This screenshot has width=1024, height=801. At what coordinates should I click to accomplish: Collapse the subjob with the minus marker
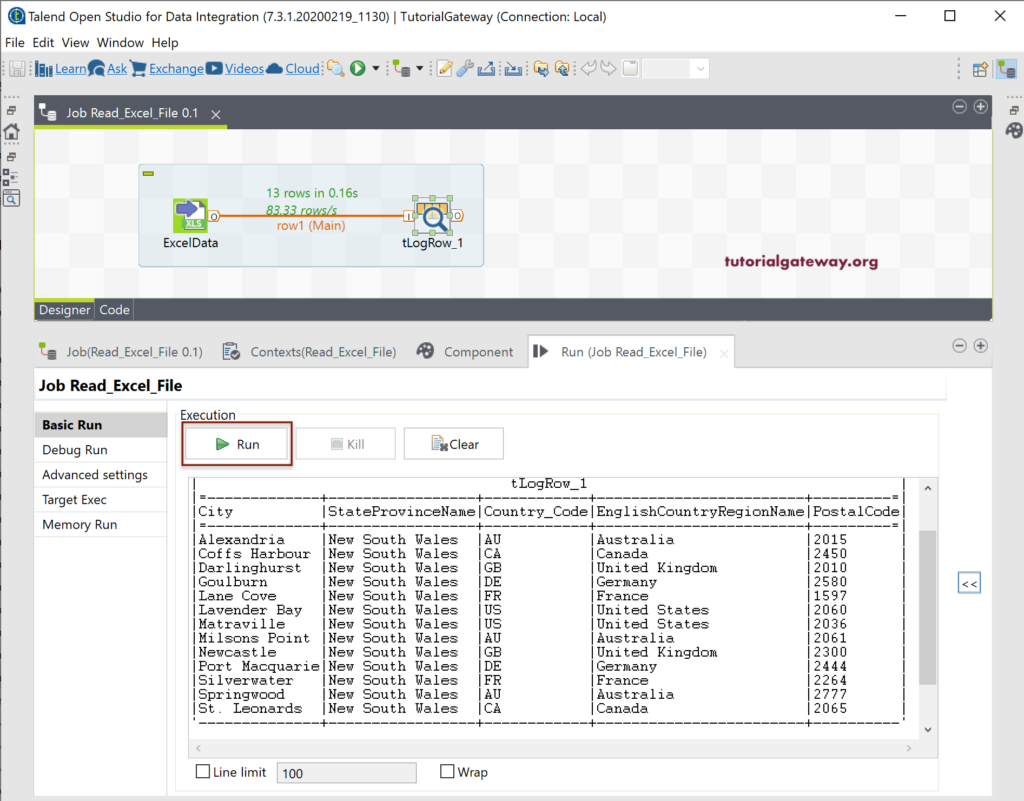tap(148, 174)
